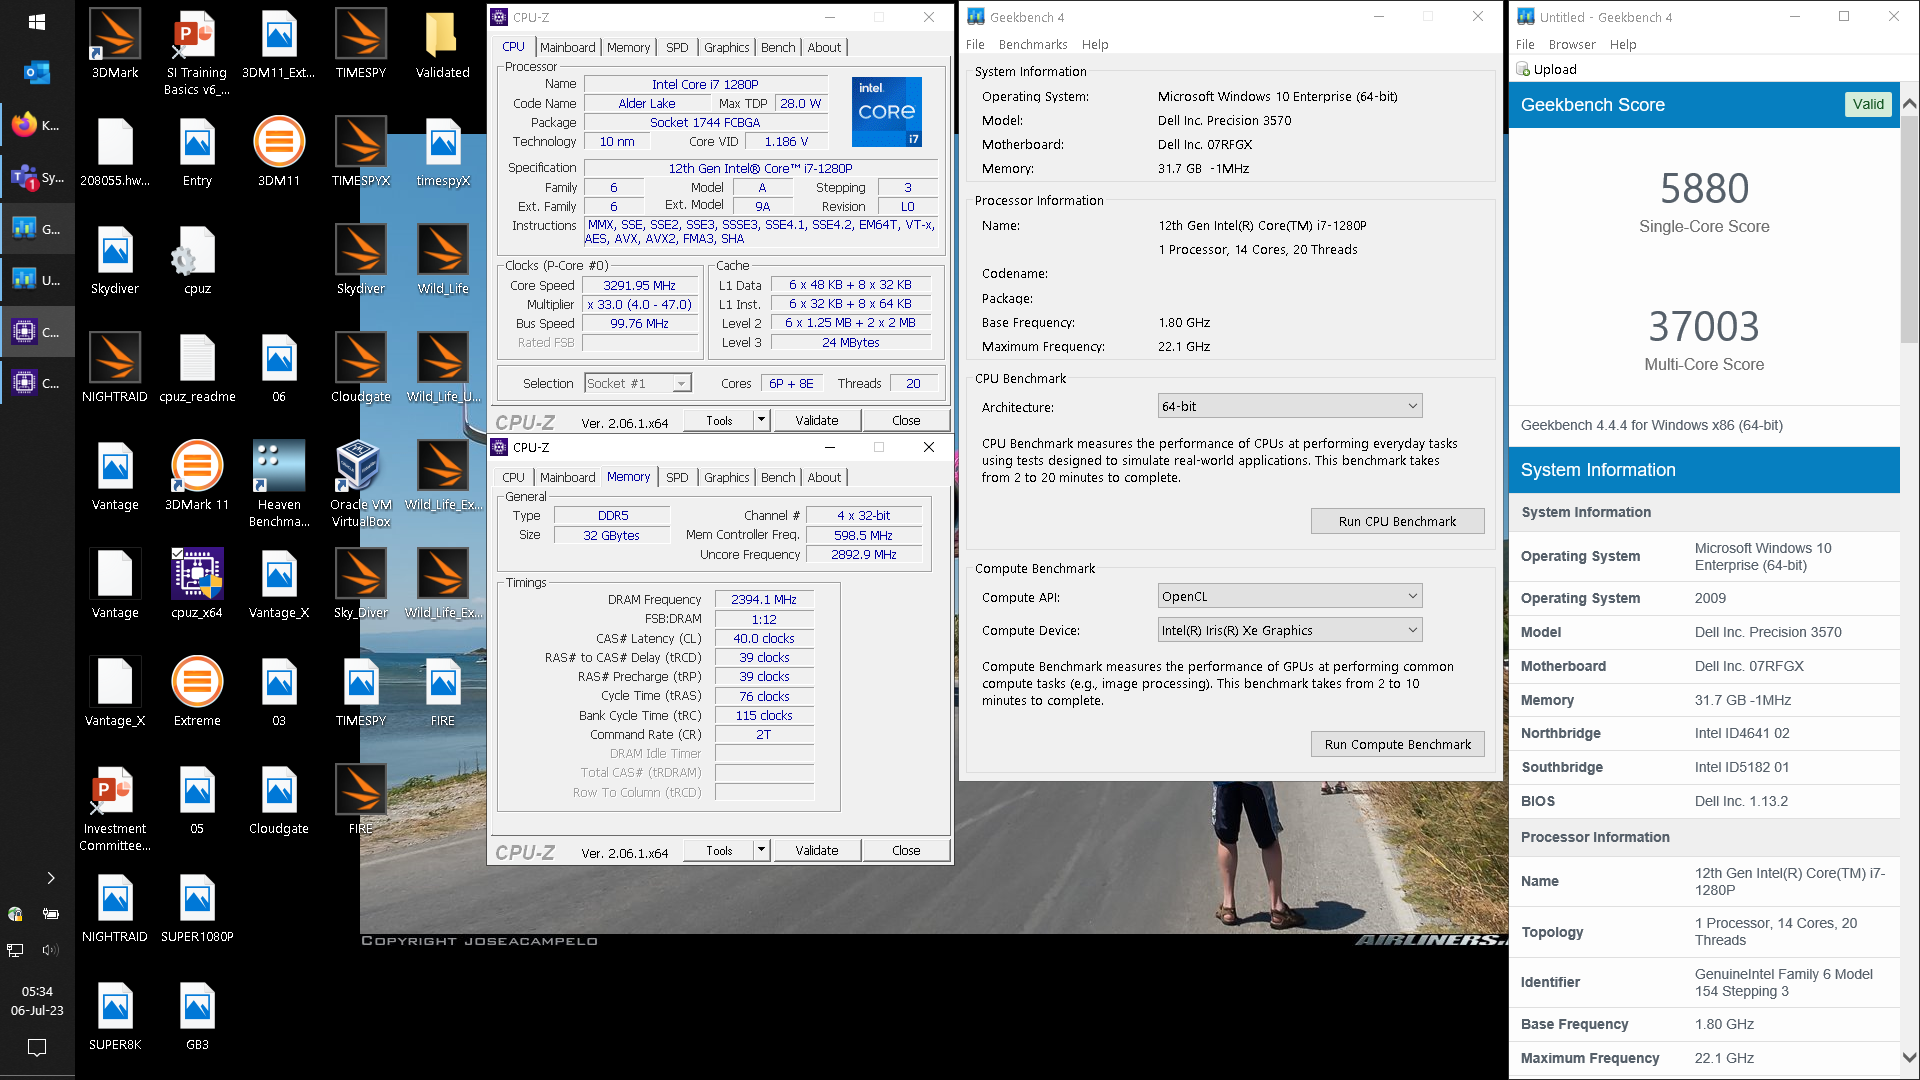Open the TIMESPYX desktop shortcut
The height and width of the screenshot is (1080, 1920).
tap(361, 152)
